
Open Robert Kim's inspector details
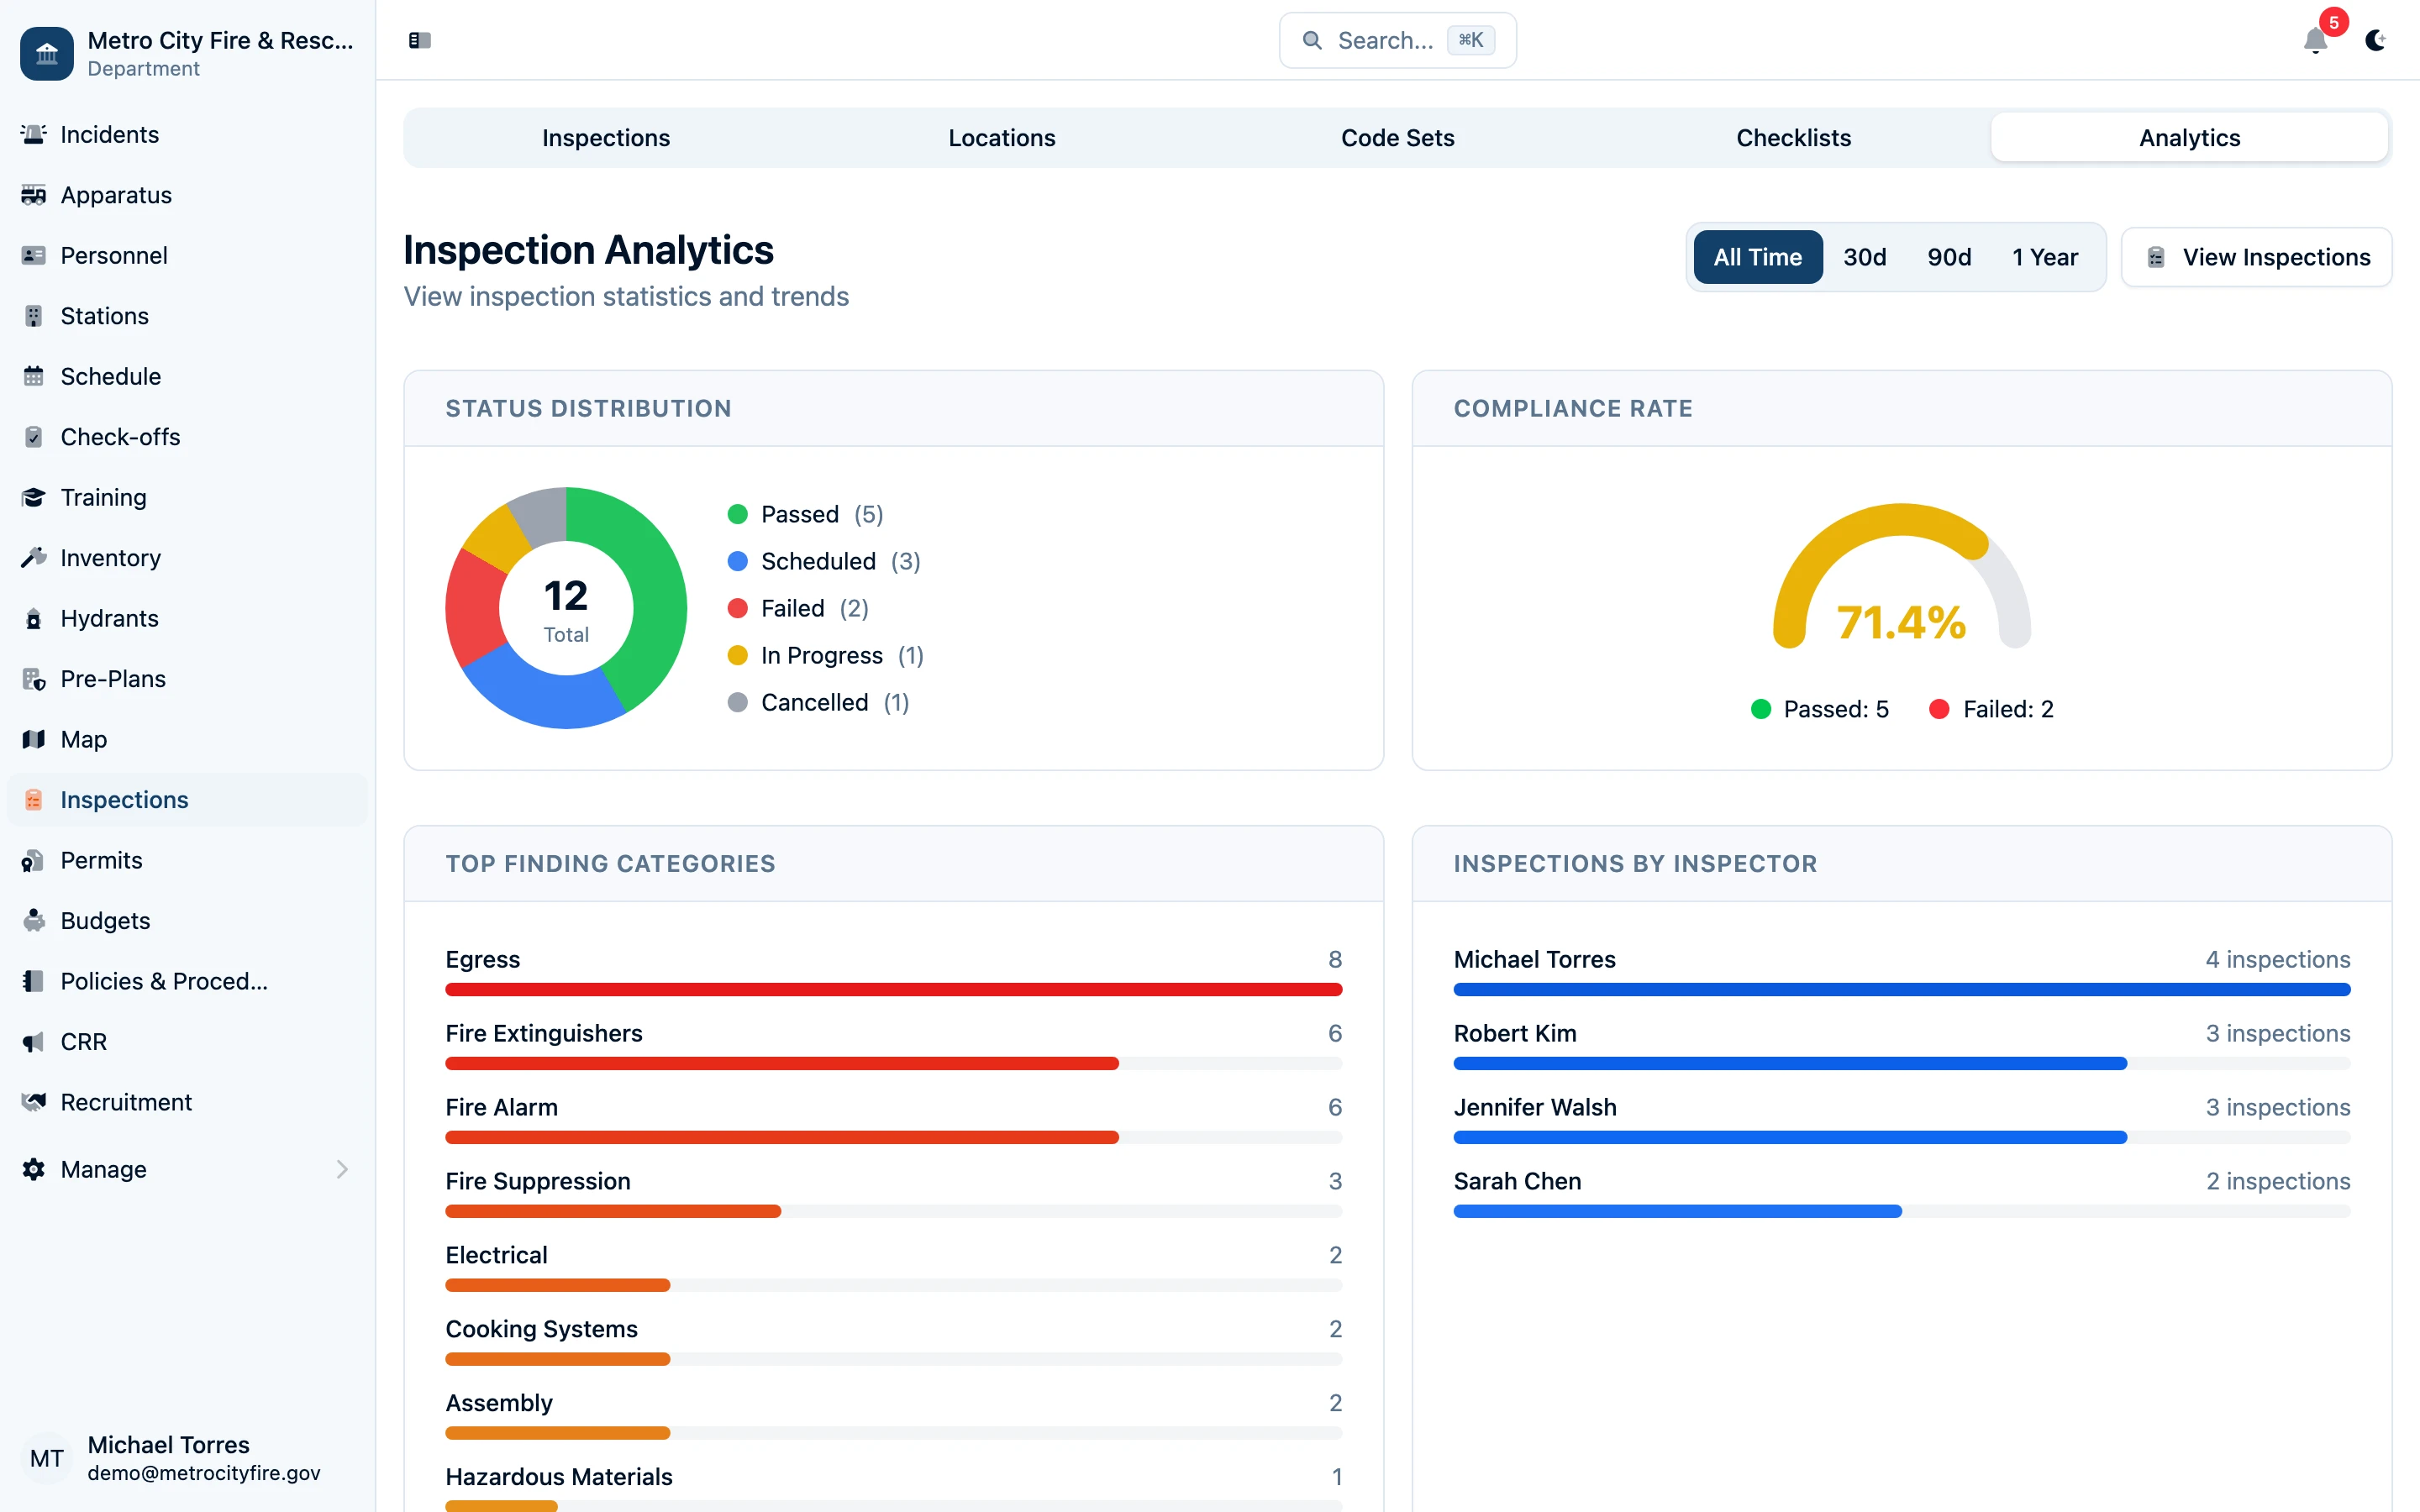click(x=1514, y=1033)
